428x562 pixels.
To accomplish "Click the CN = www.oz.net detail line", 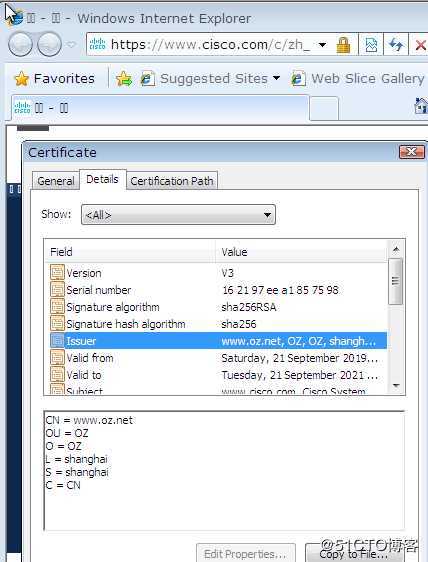I will (89, 420).
